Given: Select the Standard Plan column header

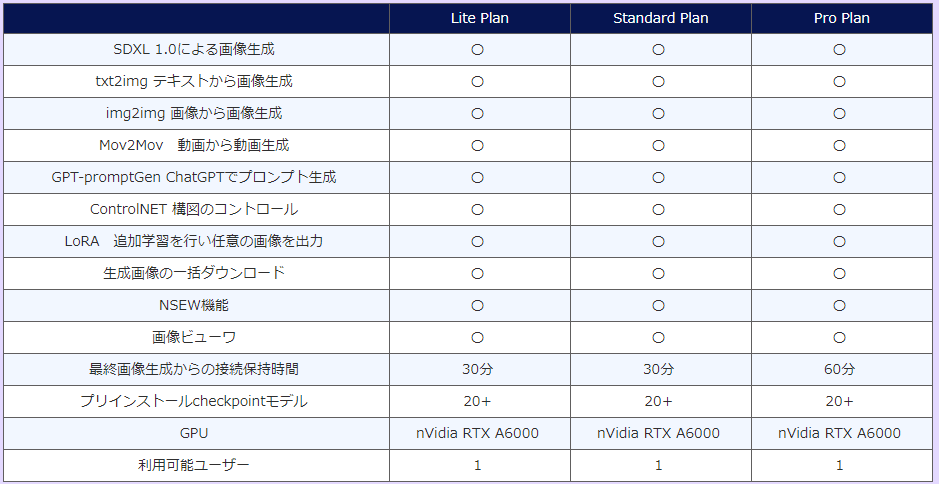Looking at the screenshot, I should tap(658, 18).
